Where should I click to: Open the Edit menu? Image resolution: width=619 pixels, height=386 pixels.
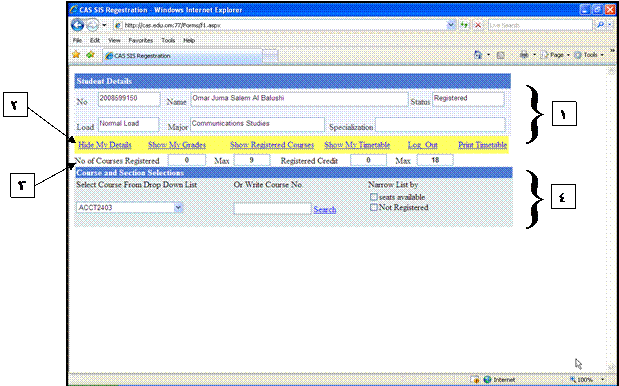coord(95,40)
